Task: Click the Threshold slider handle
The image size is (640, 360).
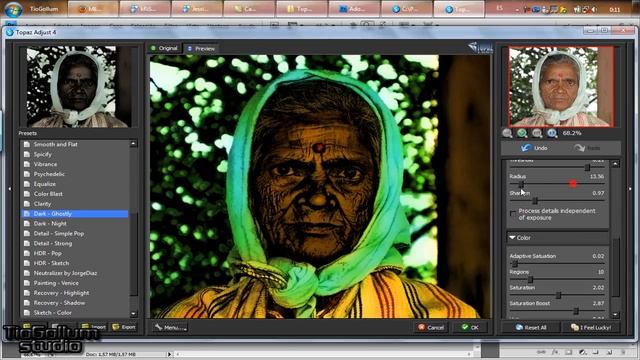Action: [x=587, y=167]
